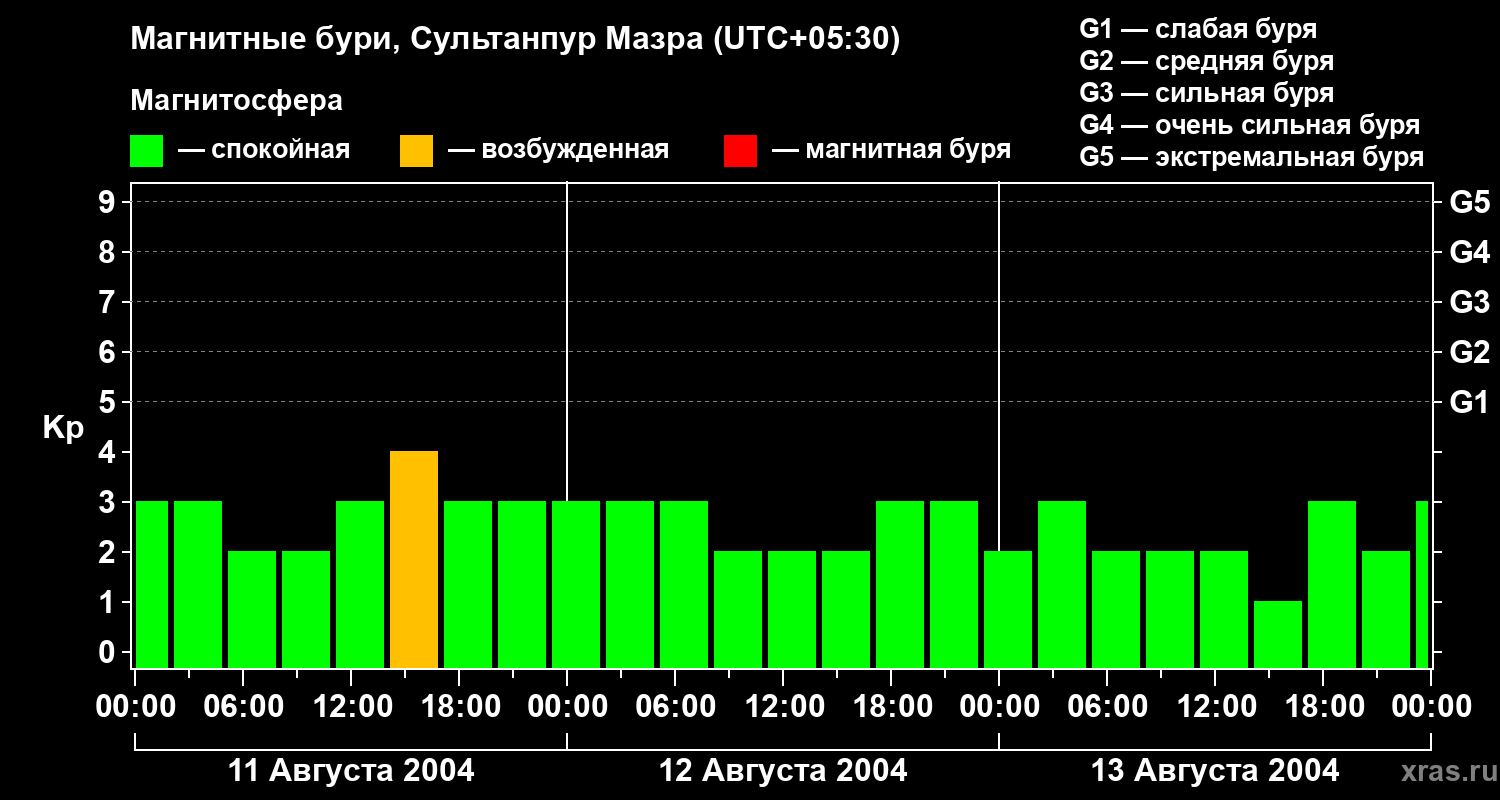Click the green bar over 06:00 on 12 Августа
Viewport: 1500px width, 800px height.
[684, 585]
